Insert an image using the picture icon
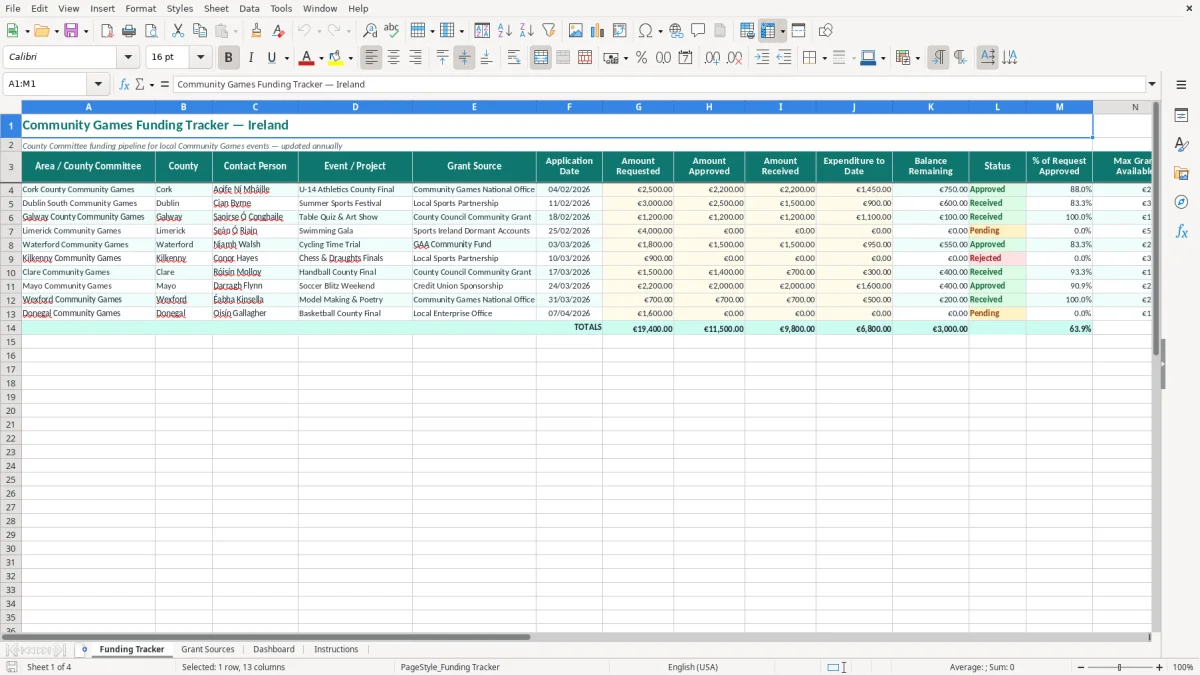1200x675 pixels. pyautogui.click(x=576, y=31)
